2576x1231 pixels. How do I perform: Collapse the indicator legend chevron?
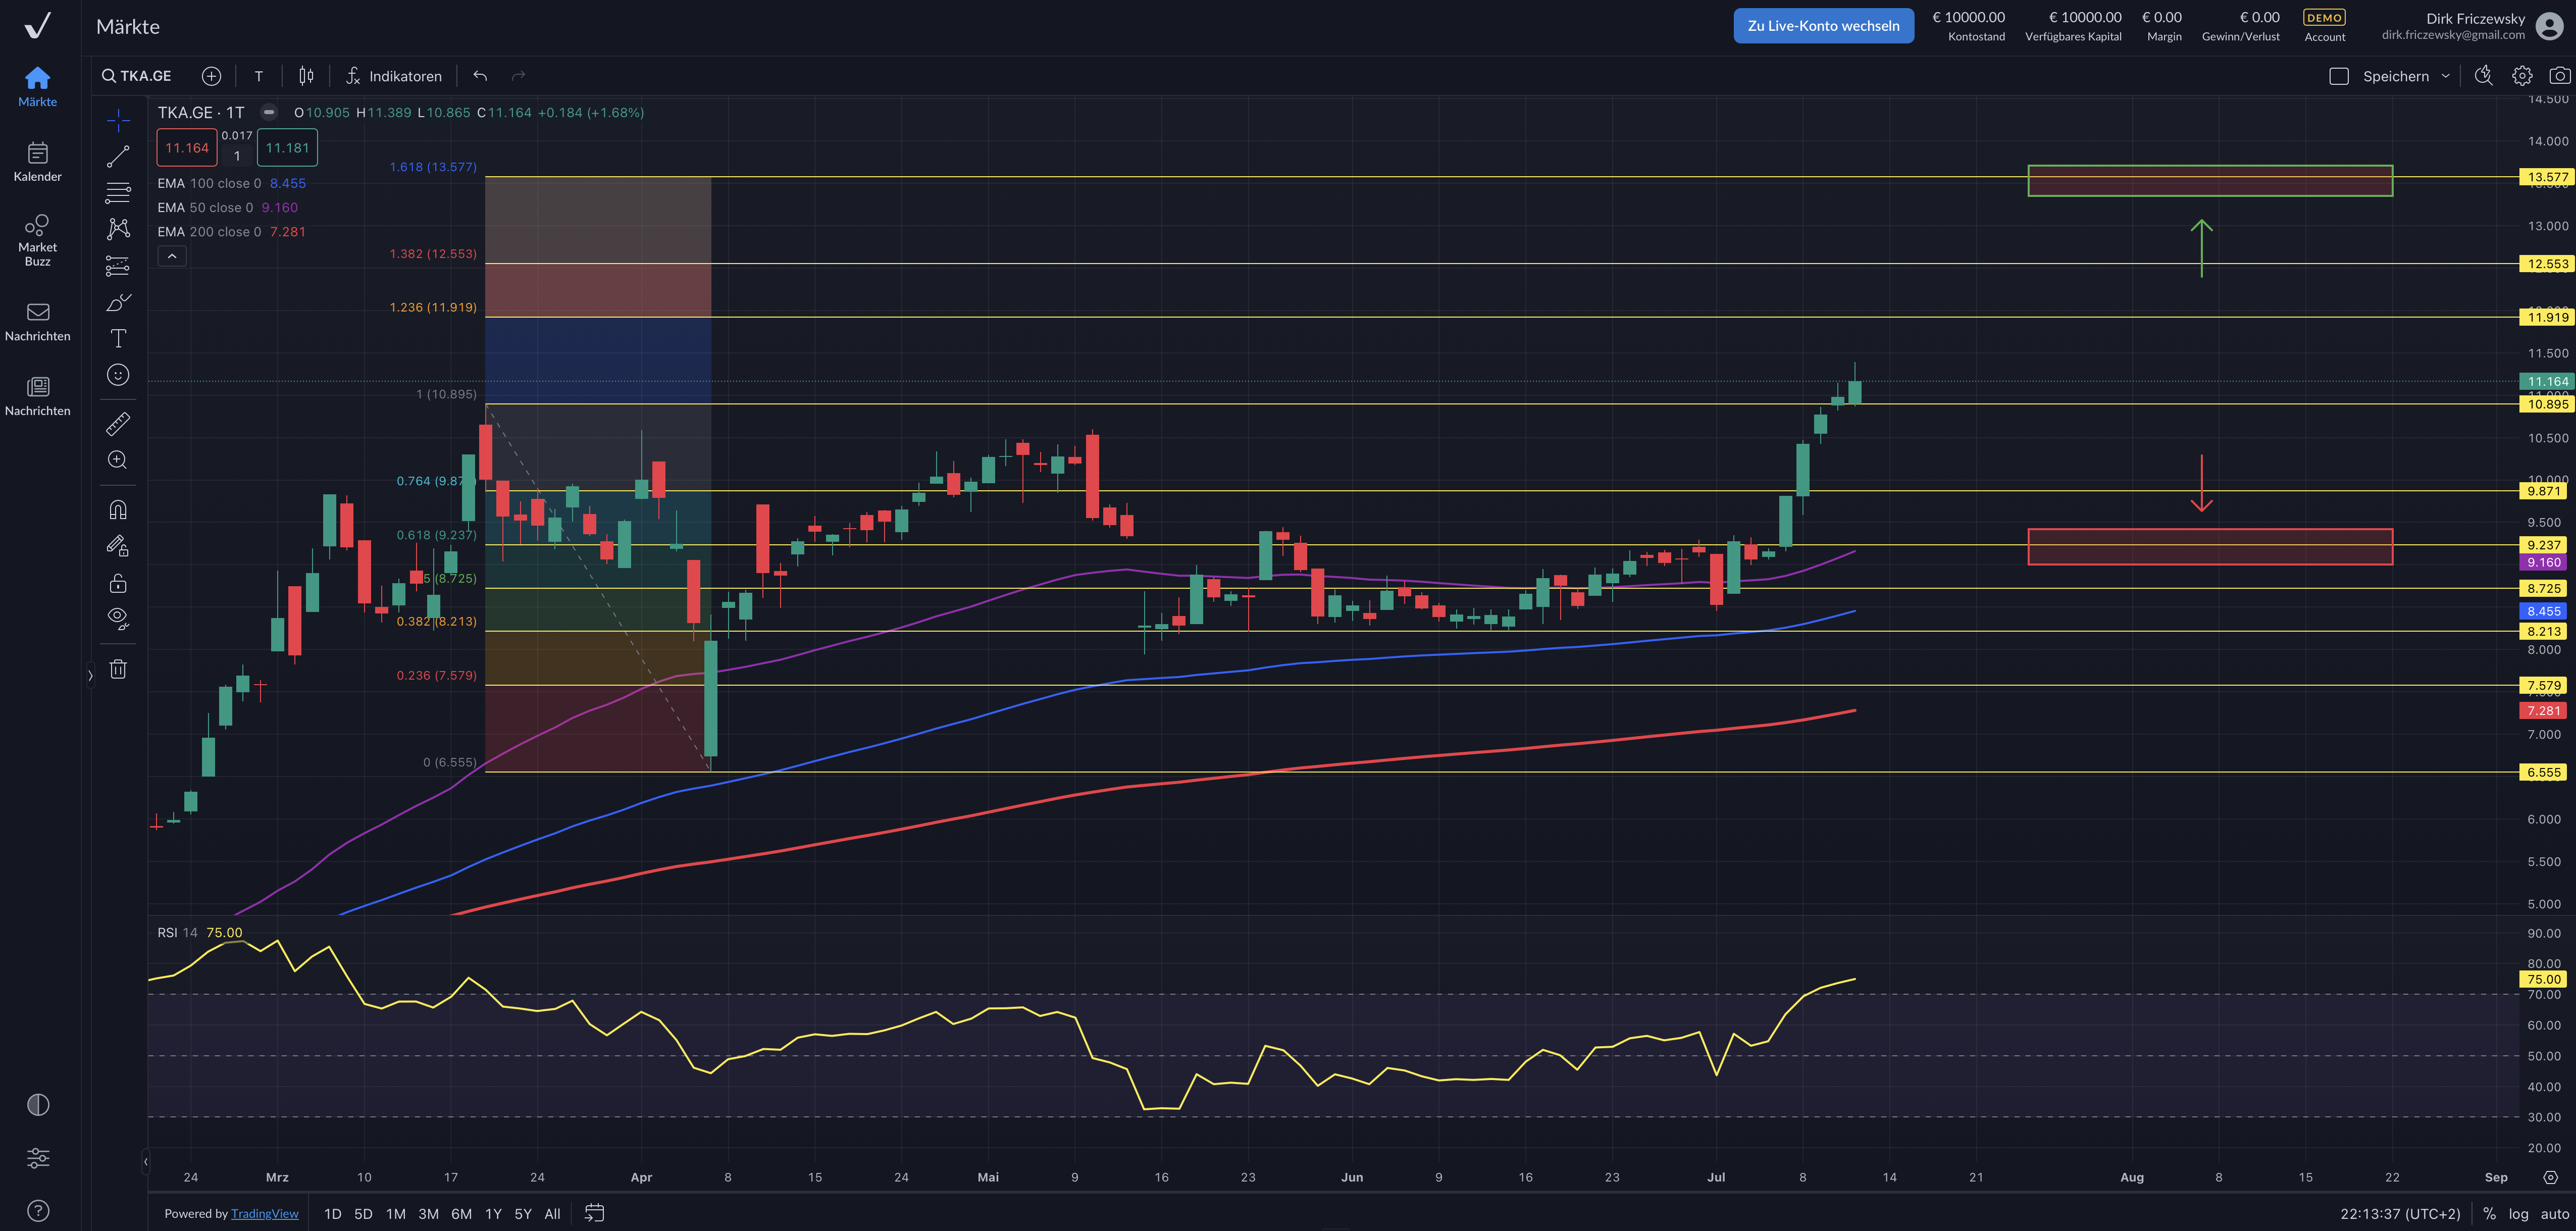click(x=172, y=257)
